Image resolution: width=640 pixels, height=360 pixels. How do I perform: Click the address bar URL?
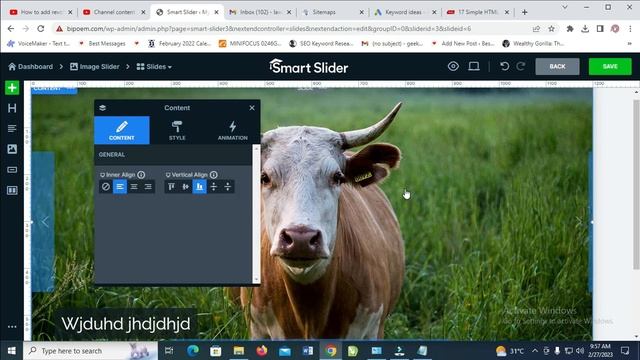click(268, 29)
